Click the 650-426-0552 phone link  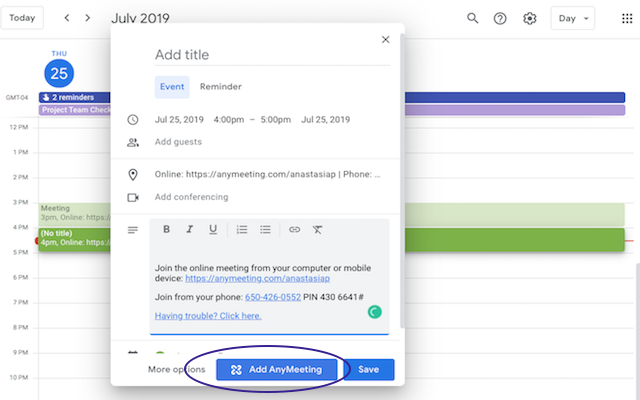click(273, 297)
